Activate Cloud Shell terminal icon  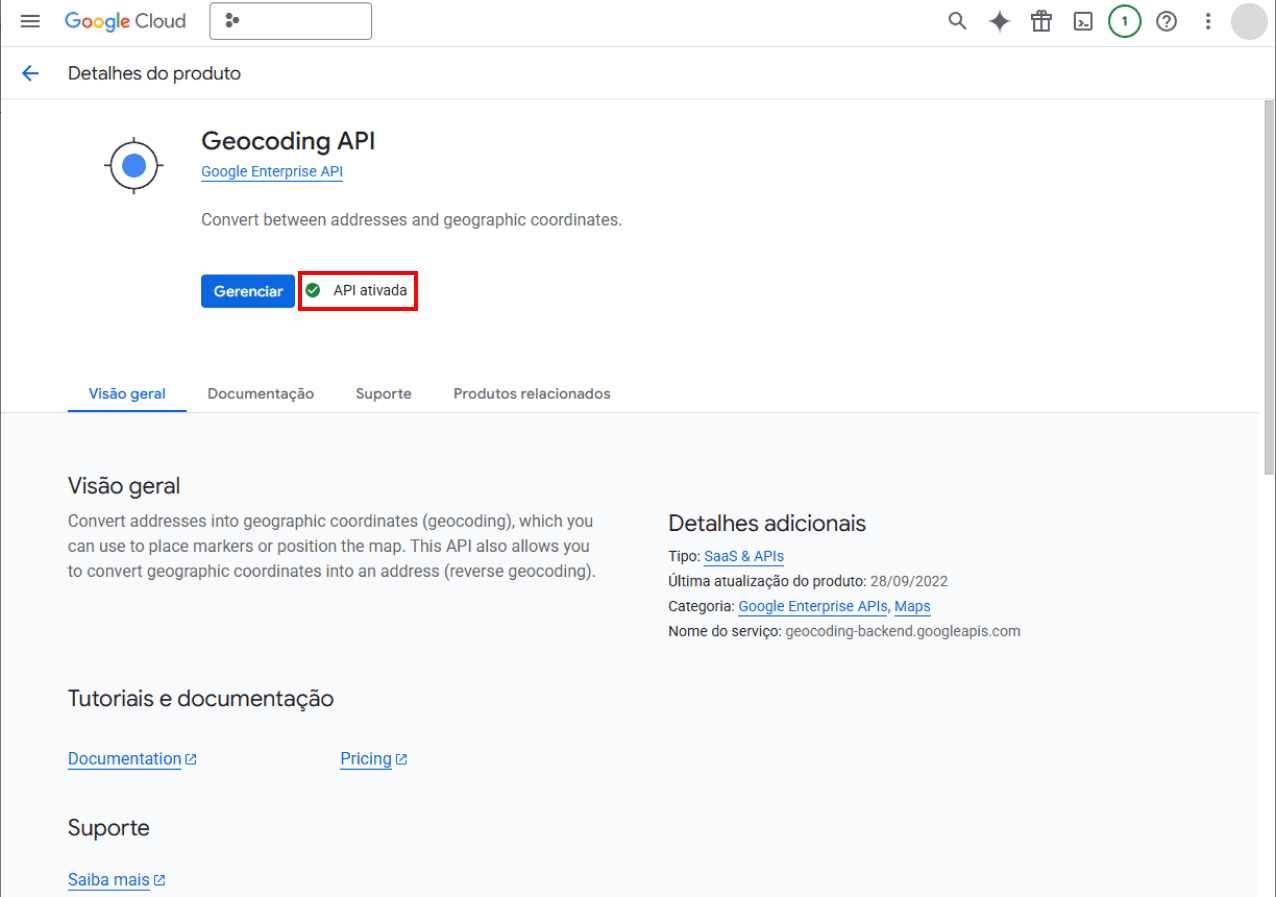coord(1083,21)
